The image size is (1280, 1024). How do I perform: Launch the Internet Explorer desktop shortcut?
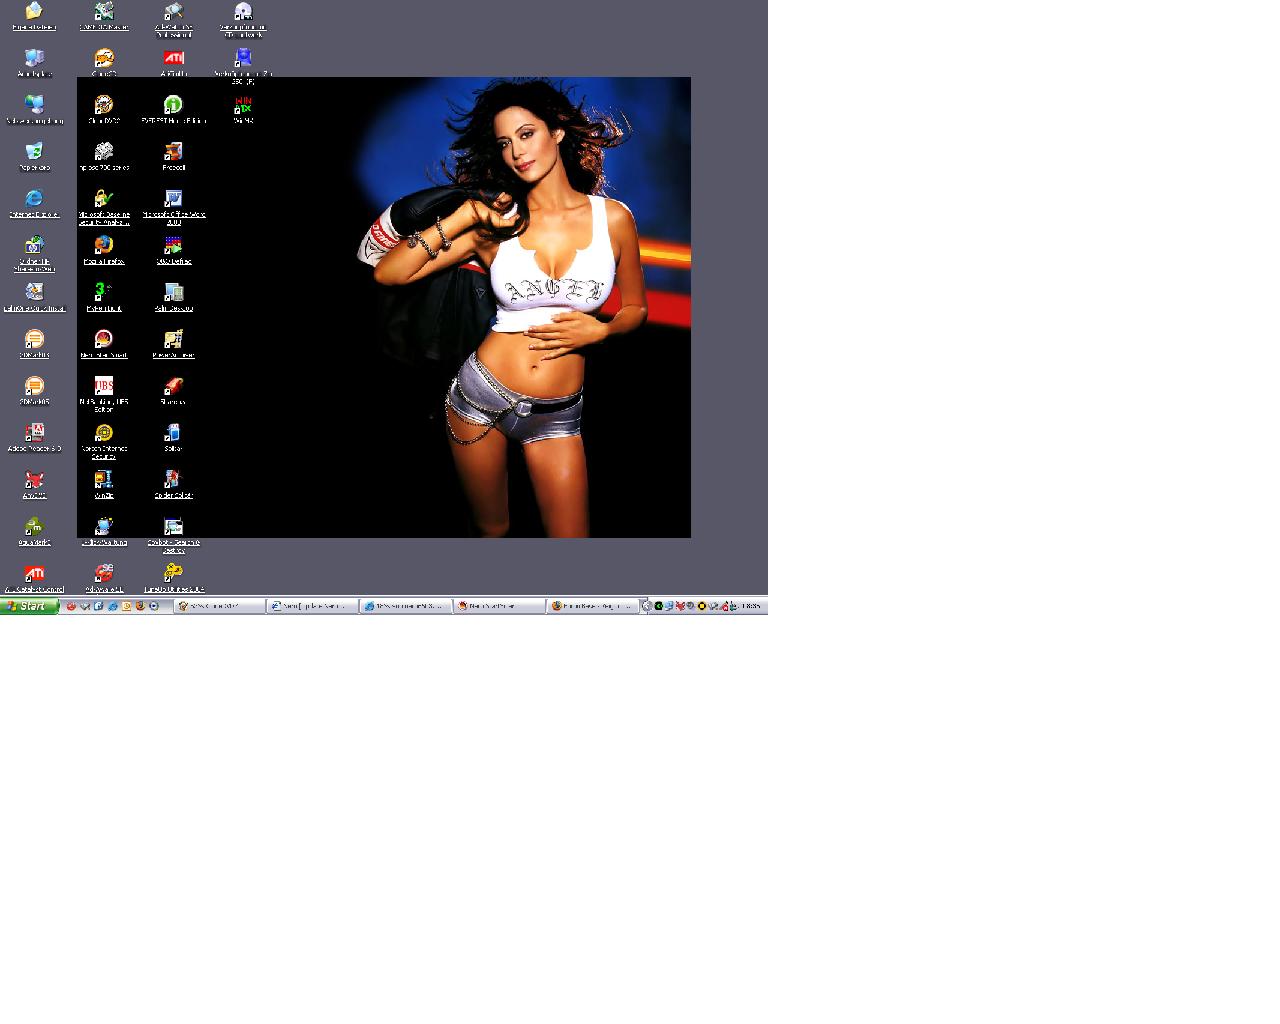[34, 199]
